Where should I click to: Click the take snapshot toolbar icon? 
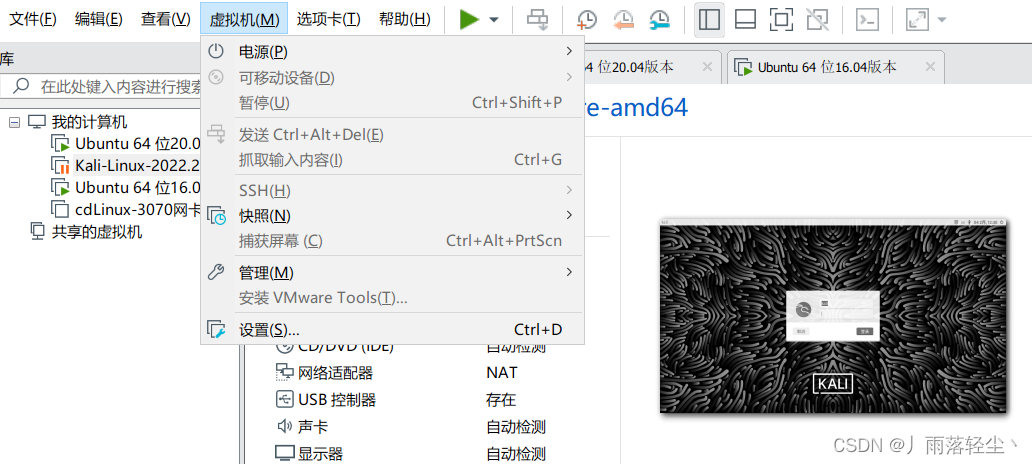coord(586,20)
